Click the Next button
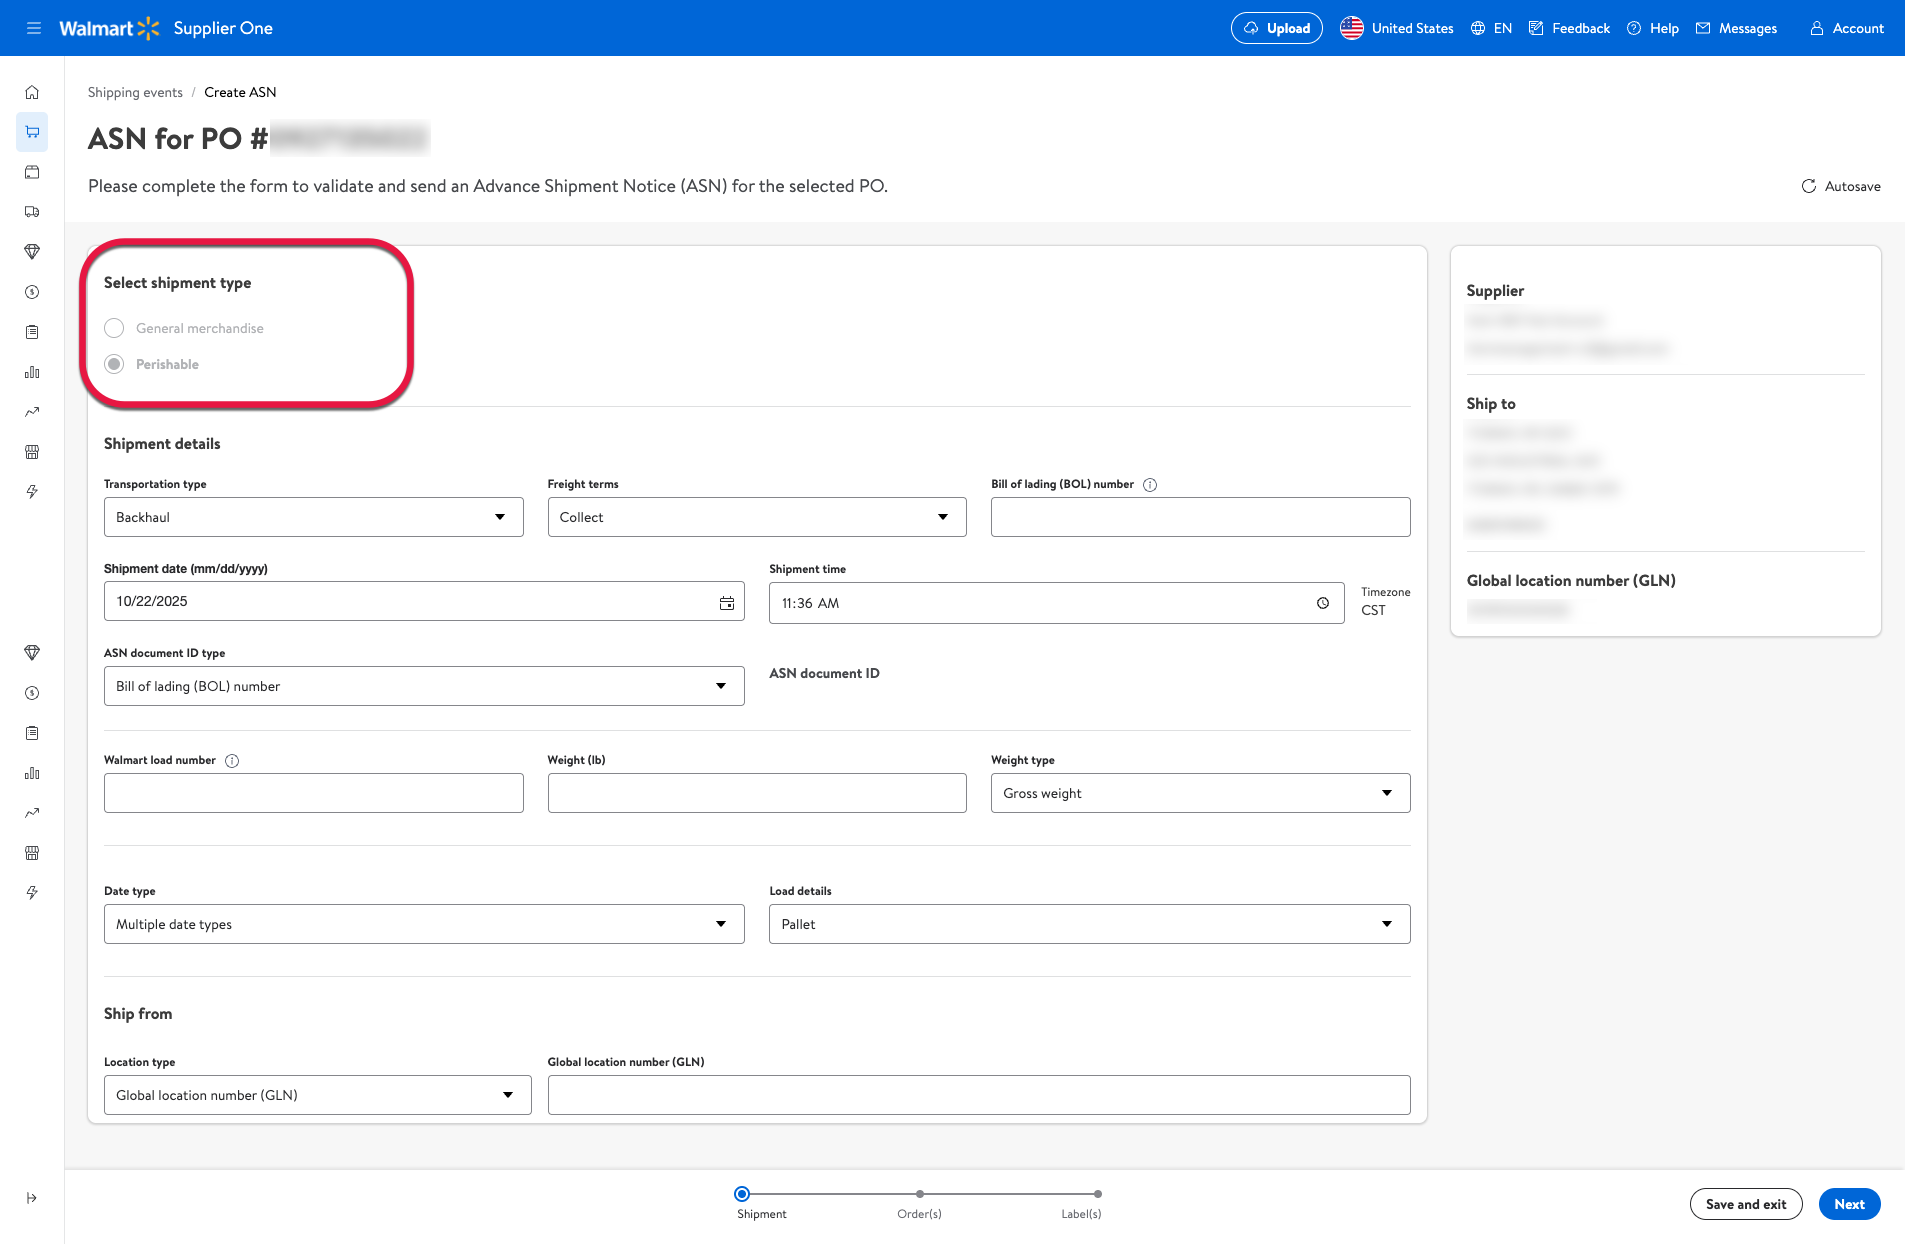Image resolution: width=1905 pixels, height=1244 pixels. coord(1849,1204)
